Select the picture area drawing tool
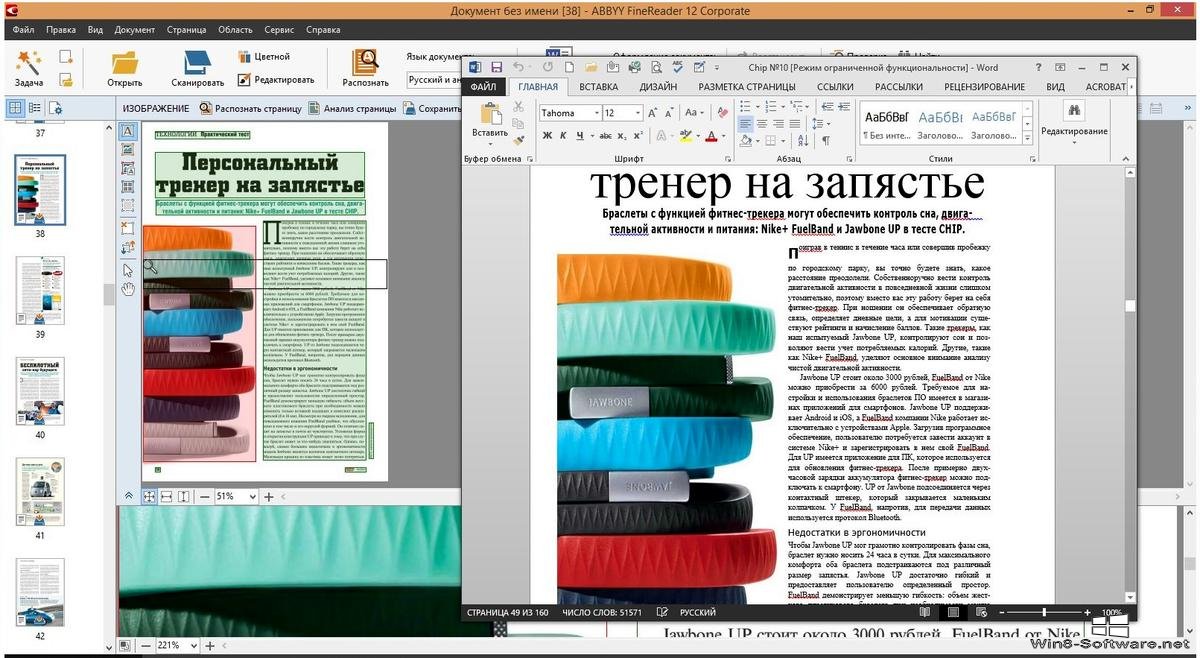This screenshot has width=1200, height=658. 128,150
